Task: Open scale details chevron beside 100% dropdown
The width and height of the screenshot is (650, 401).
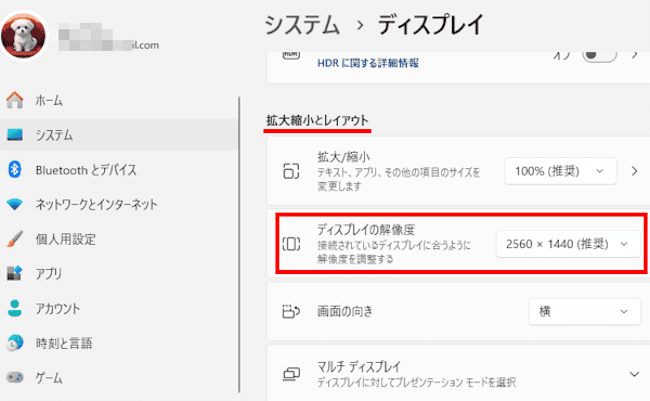Action: pos(634,171)
